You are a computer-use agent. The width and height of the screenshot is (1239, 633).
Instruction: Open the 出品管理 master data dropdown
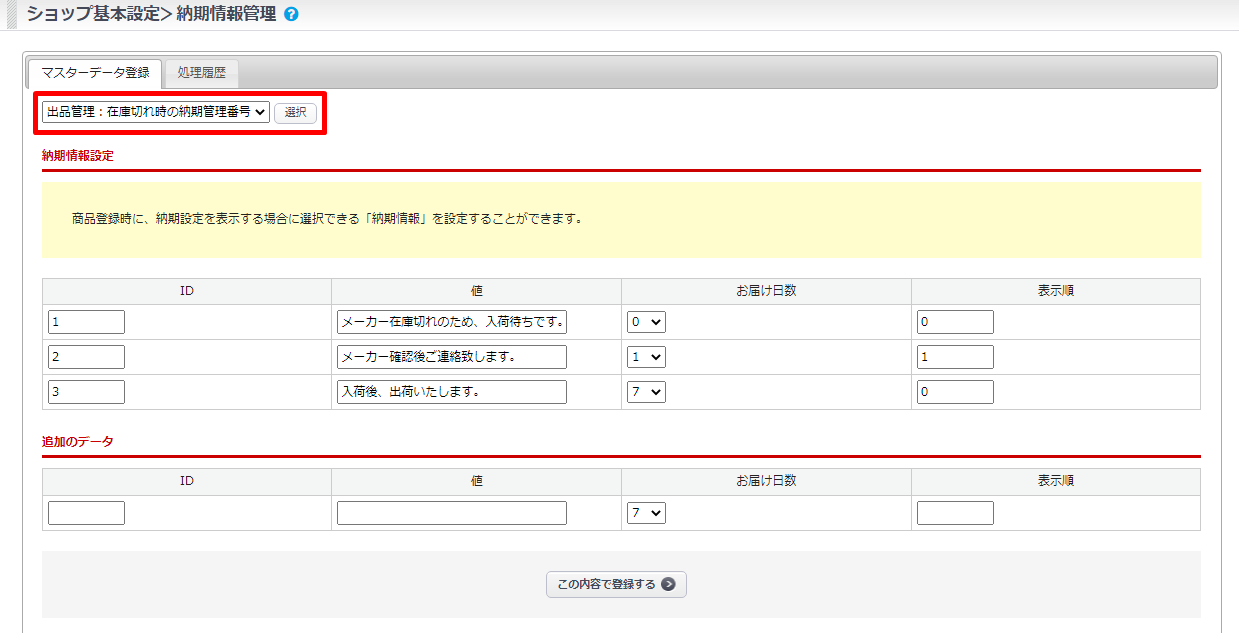pyautogui.click(x=156, y=112)
